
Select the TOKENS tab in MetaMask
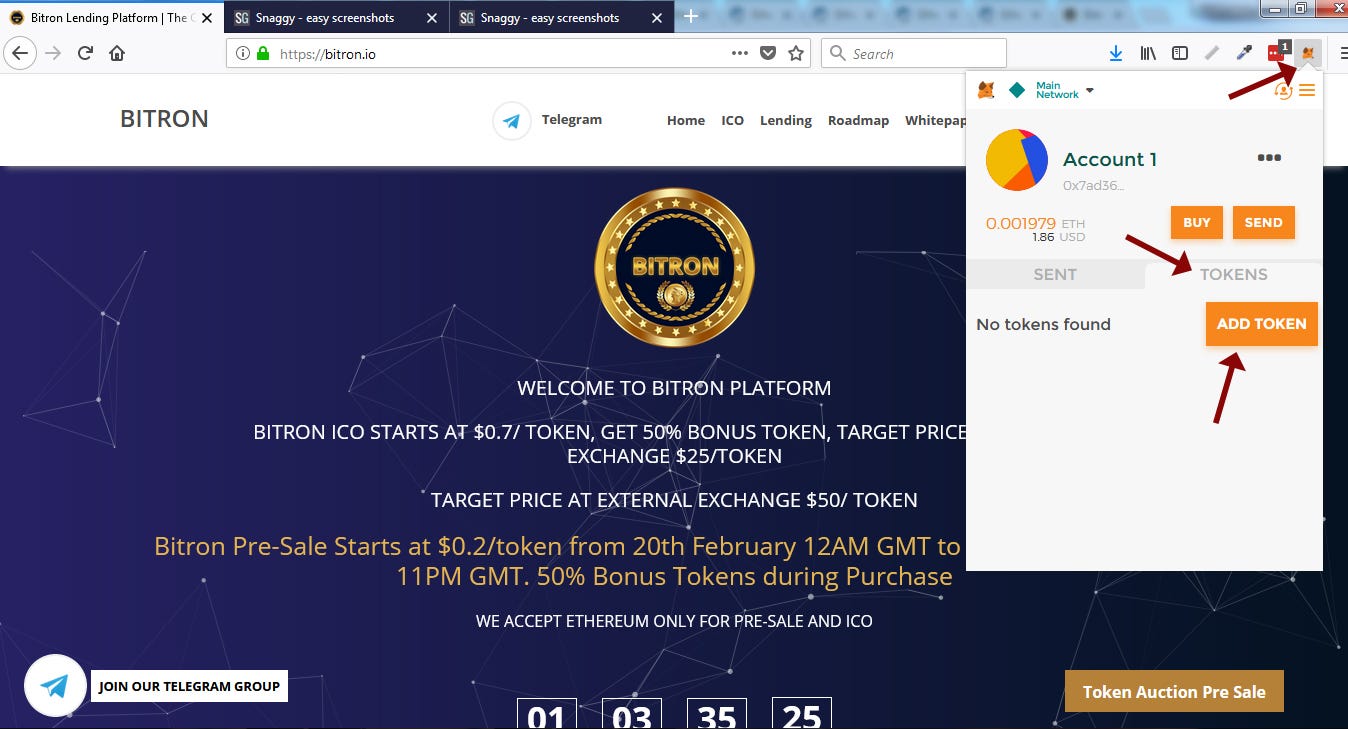click(1233, 274)
